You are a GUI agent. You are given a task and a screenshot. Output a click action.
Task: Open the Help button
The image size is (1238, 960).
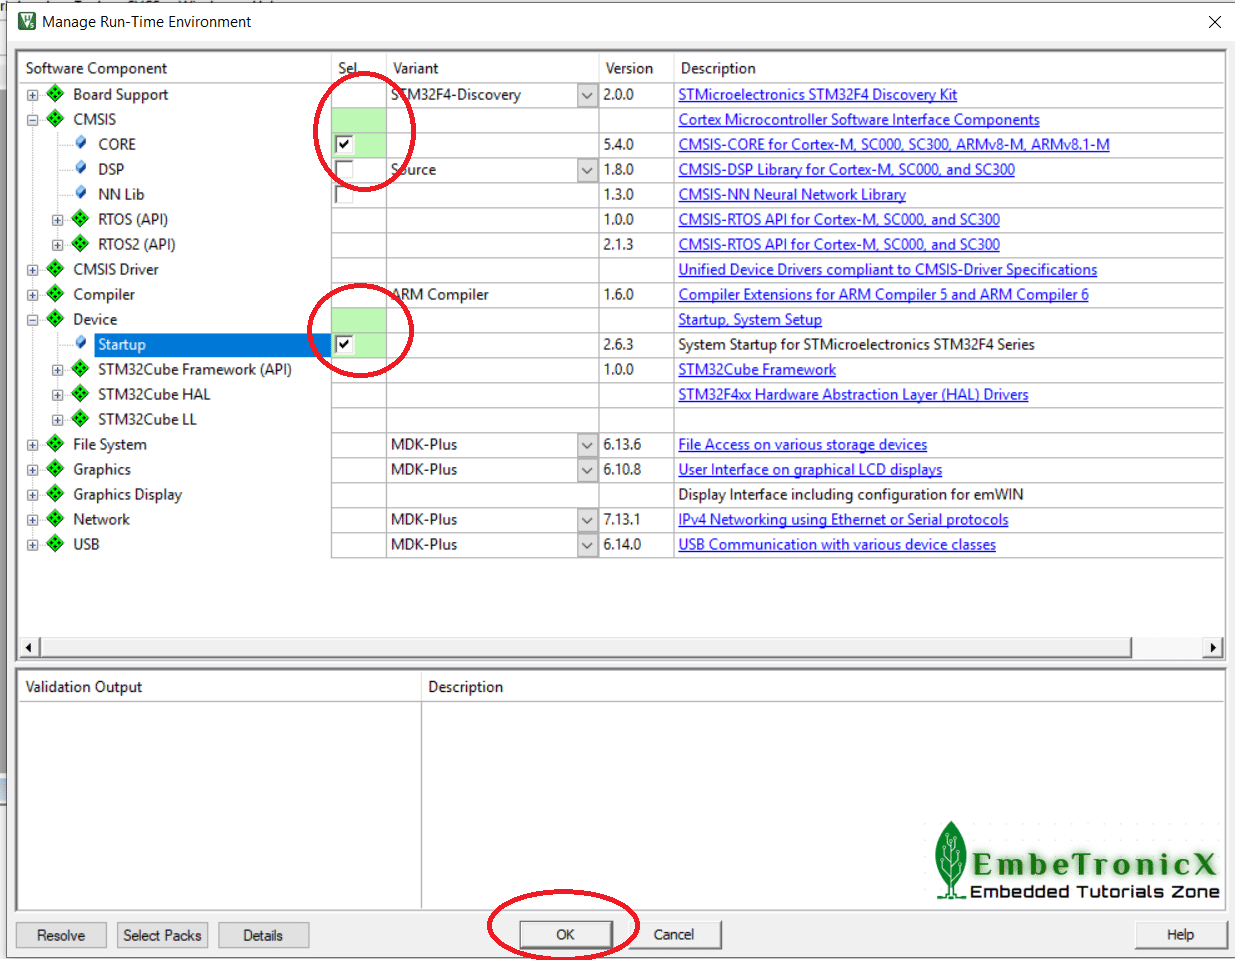pyautogui.click(x=1180, y=934)
